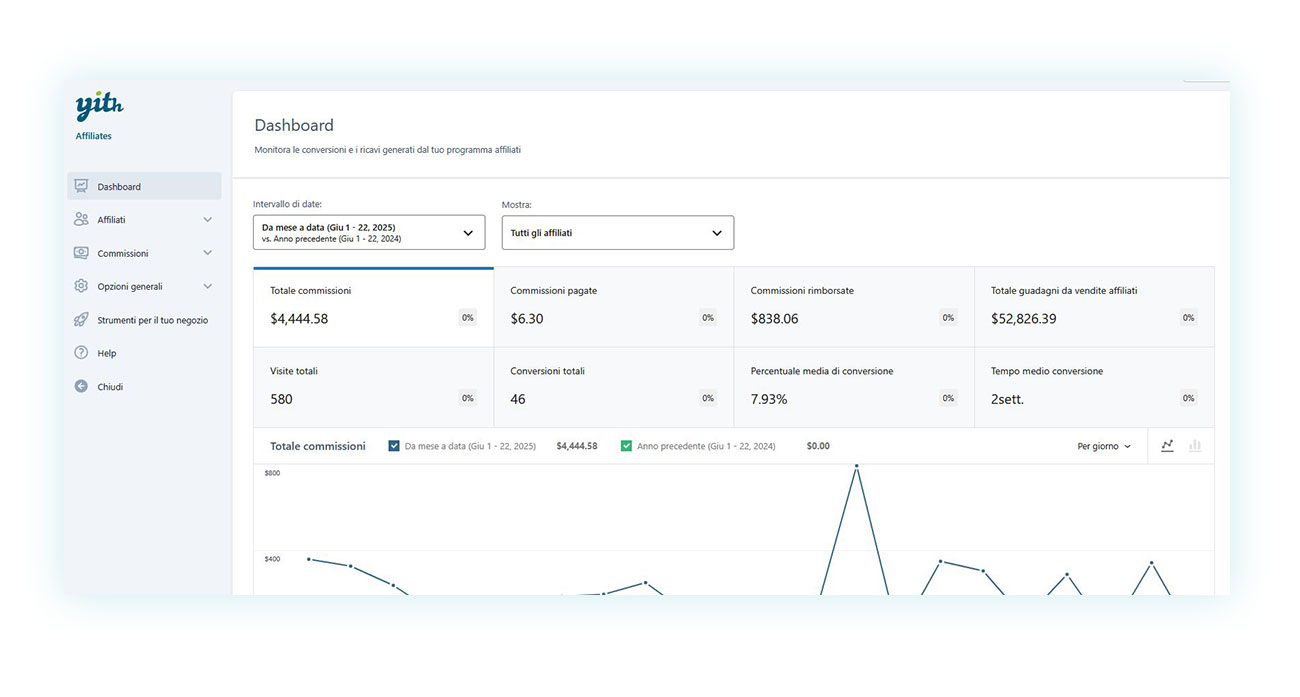The height and width of the screenshot is (697, 1300).
Task: Open the Intervallo di date dropdown
Action: pos(369,232)
